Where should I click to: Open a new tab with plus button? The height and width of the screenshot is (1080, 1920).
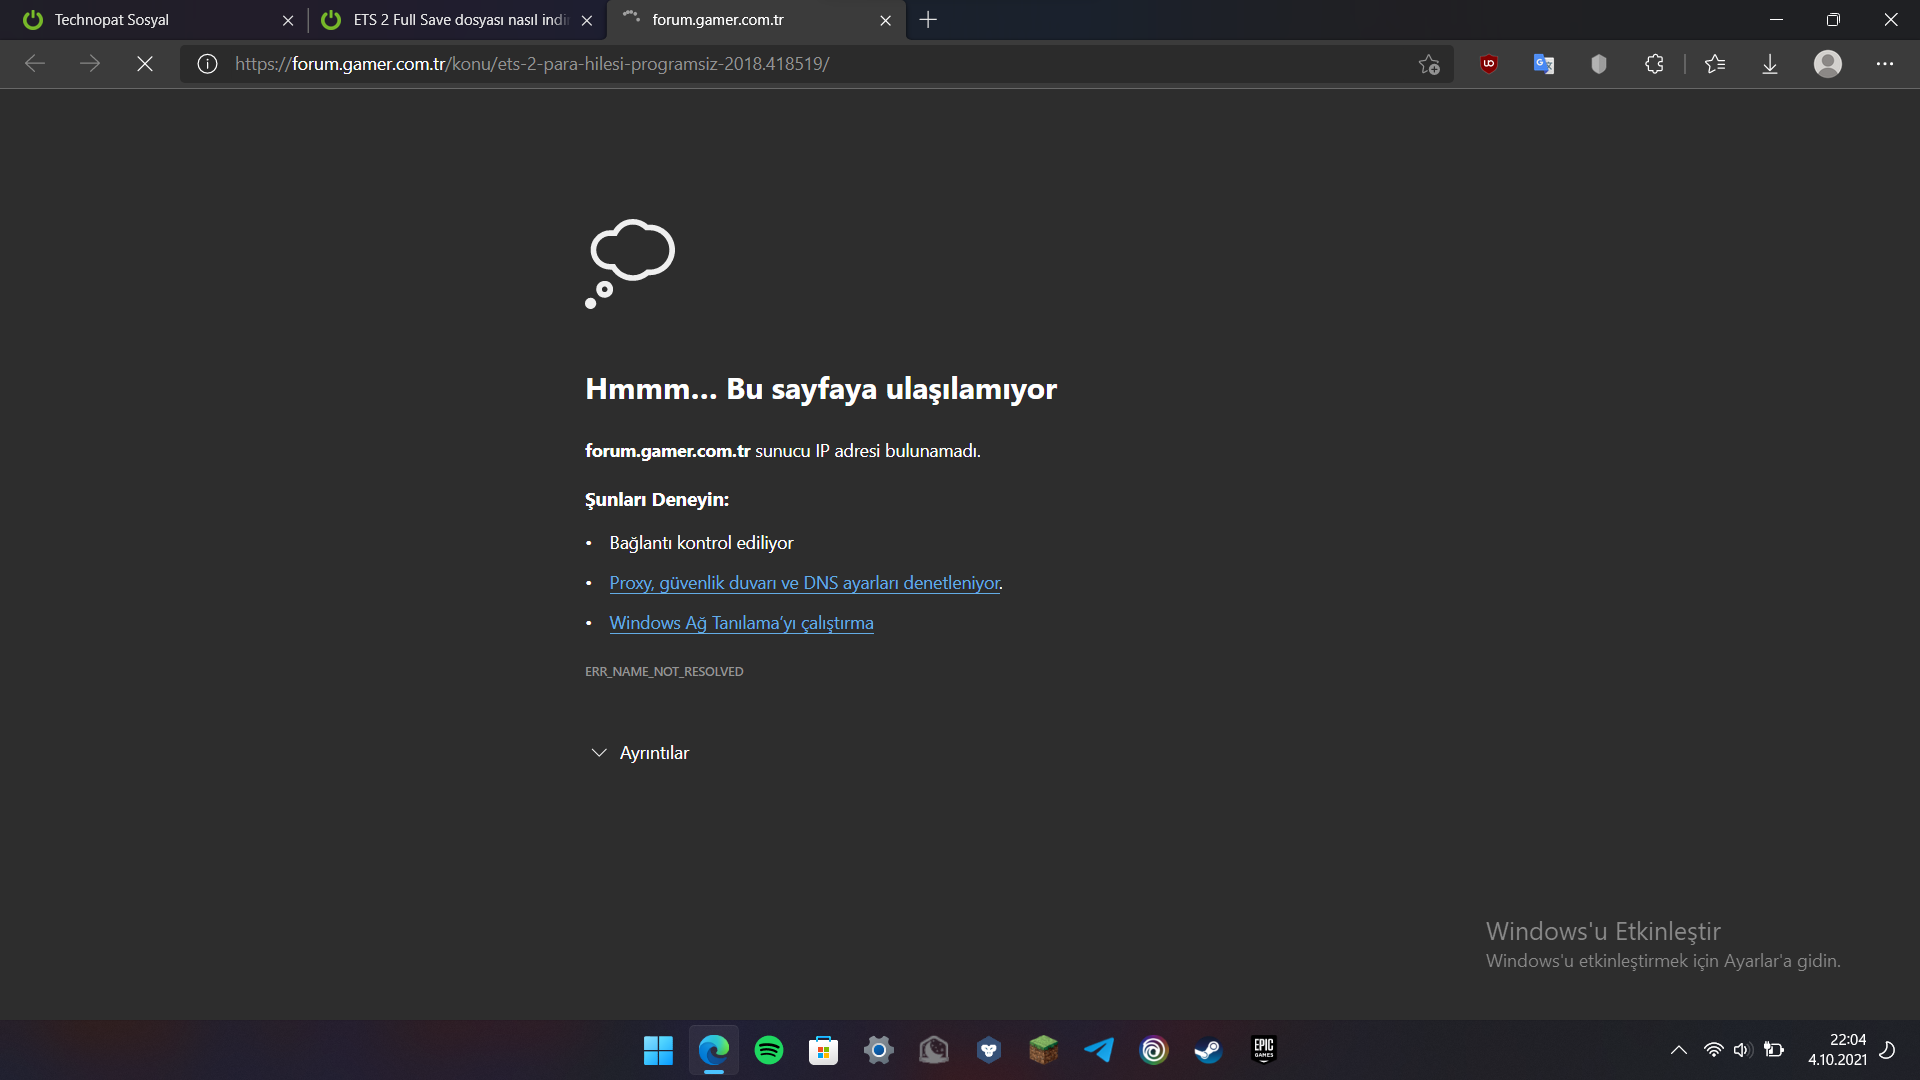928,20
